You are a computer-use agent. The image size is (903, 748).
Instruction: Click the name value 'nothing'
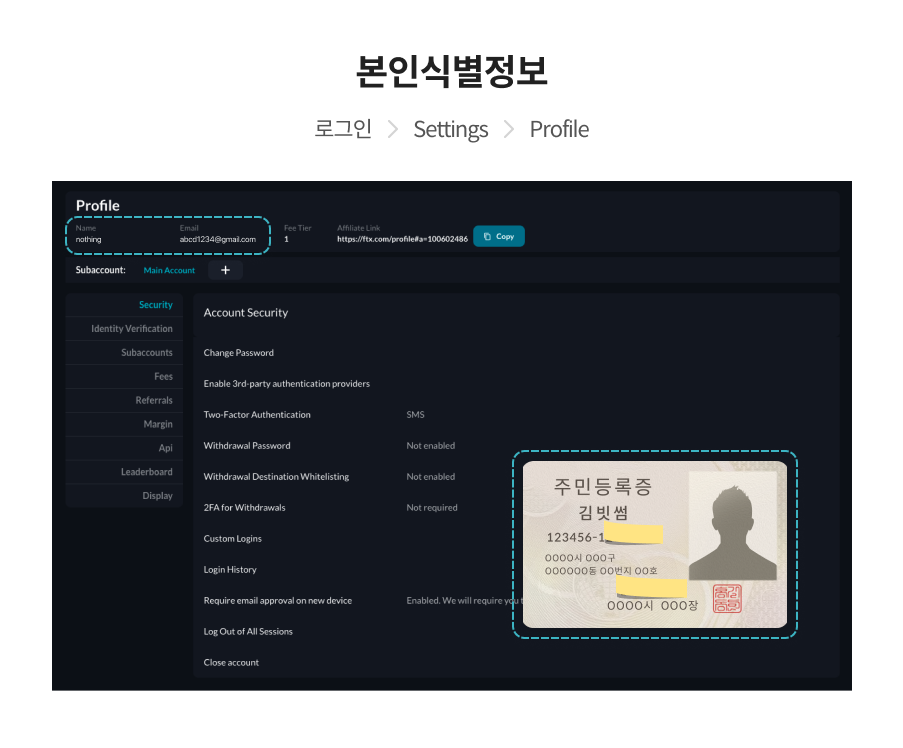[89, 240]
